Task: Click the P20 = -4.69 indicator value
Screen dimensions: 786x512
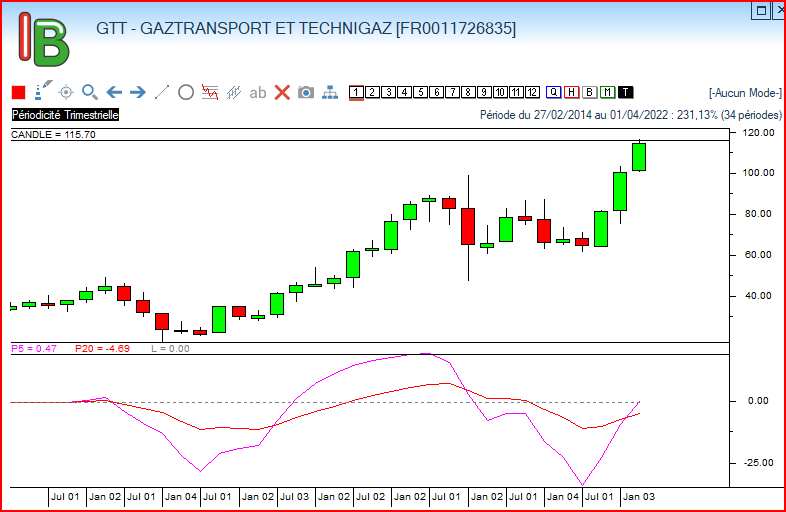Action: pyautogui.click(x=102, y=349)
